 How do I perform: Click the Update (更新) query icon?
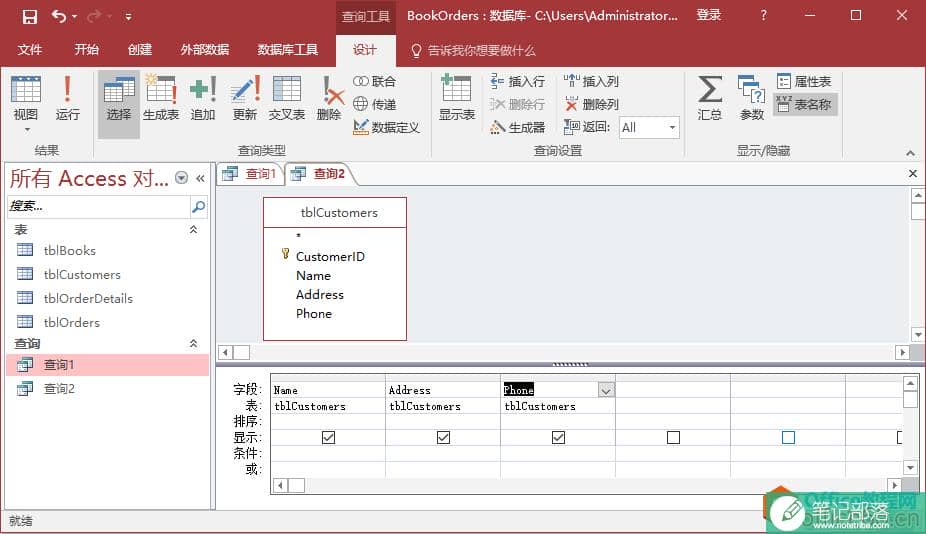244,97
